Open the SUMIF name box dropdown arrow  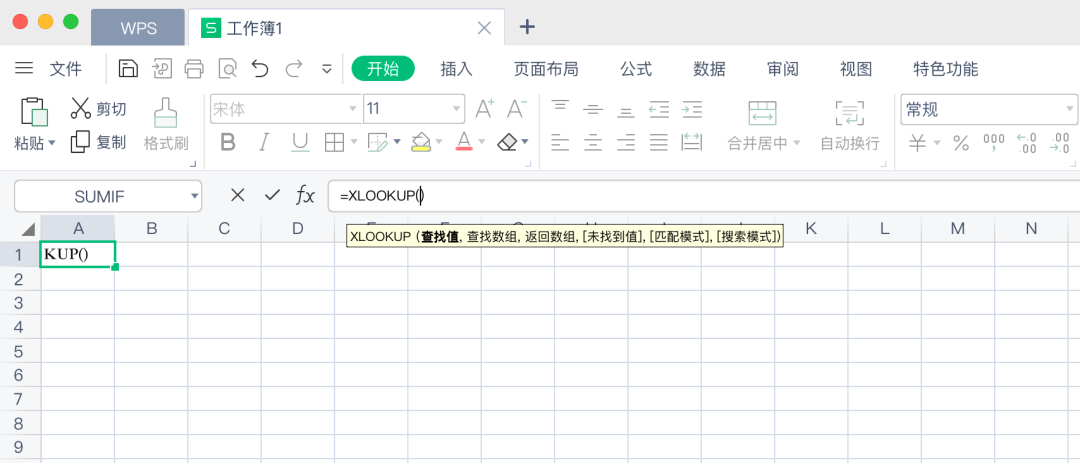[194, 196]
